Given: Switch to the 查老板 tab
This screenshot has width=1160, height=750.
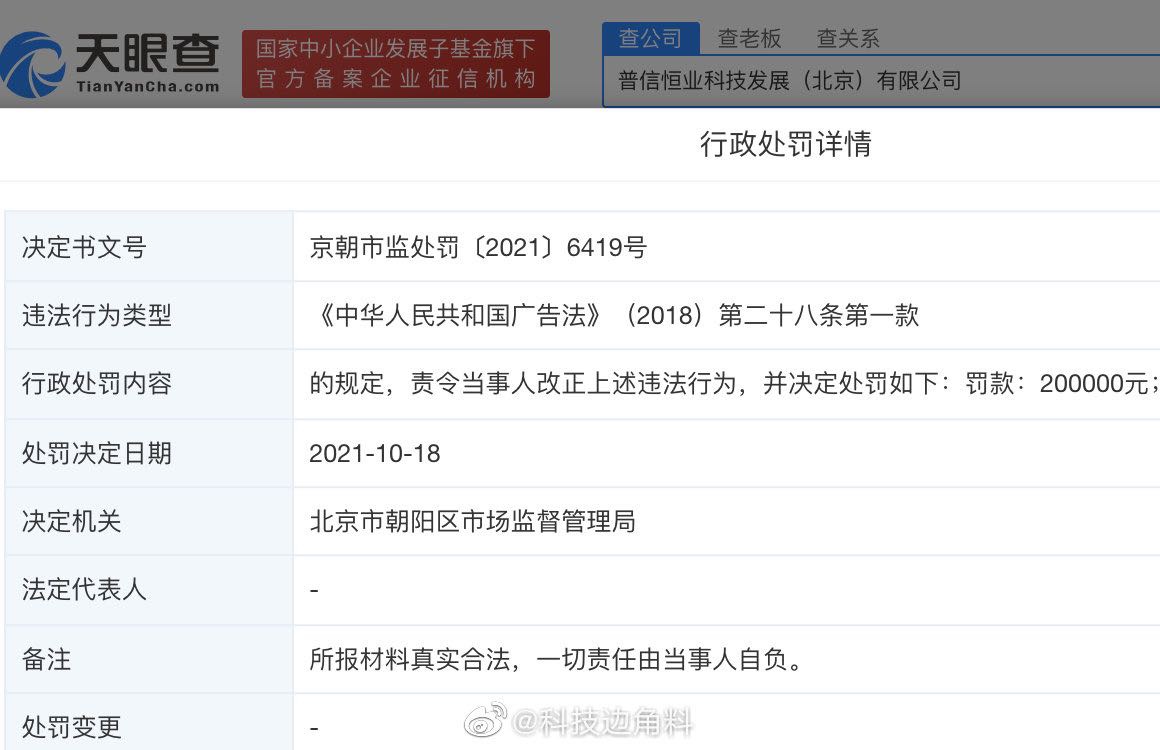Looking at the screenshot, I should pos(749,38).
